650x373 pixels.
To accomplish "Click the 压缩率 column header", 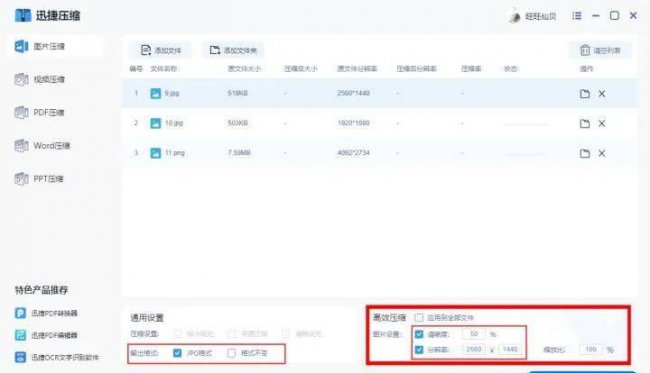I will click(471, 68).
